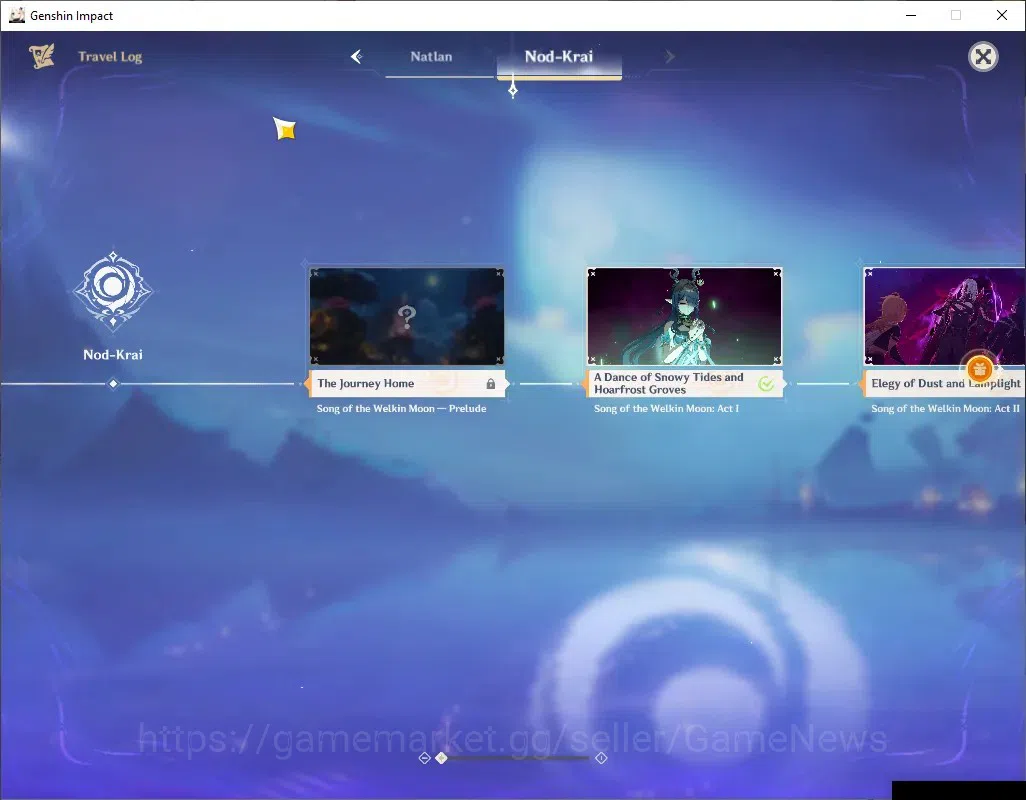Click the bottom scrollbar position handle
1026x800 pixels.
(442, 758)
